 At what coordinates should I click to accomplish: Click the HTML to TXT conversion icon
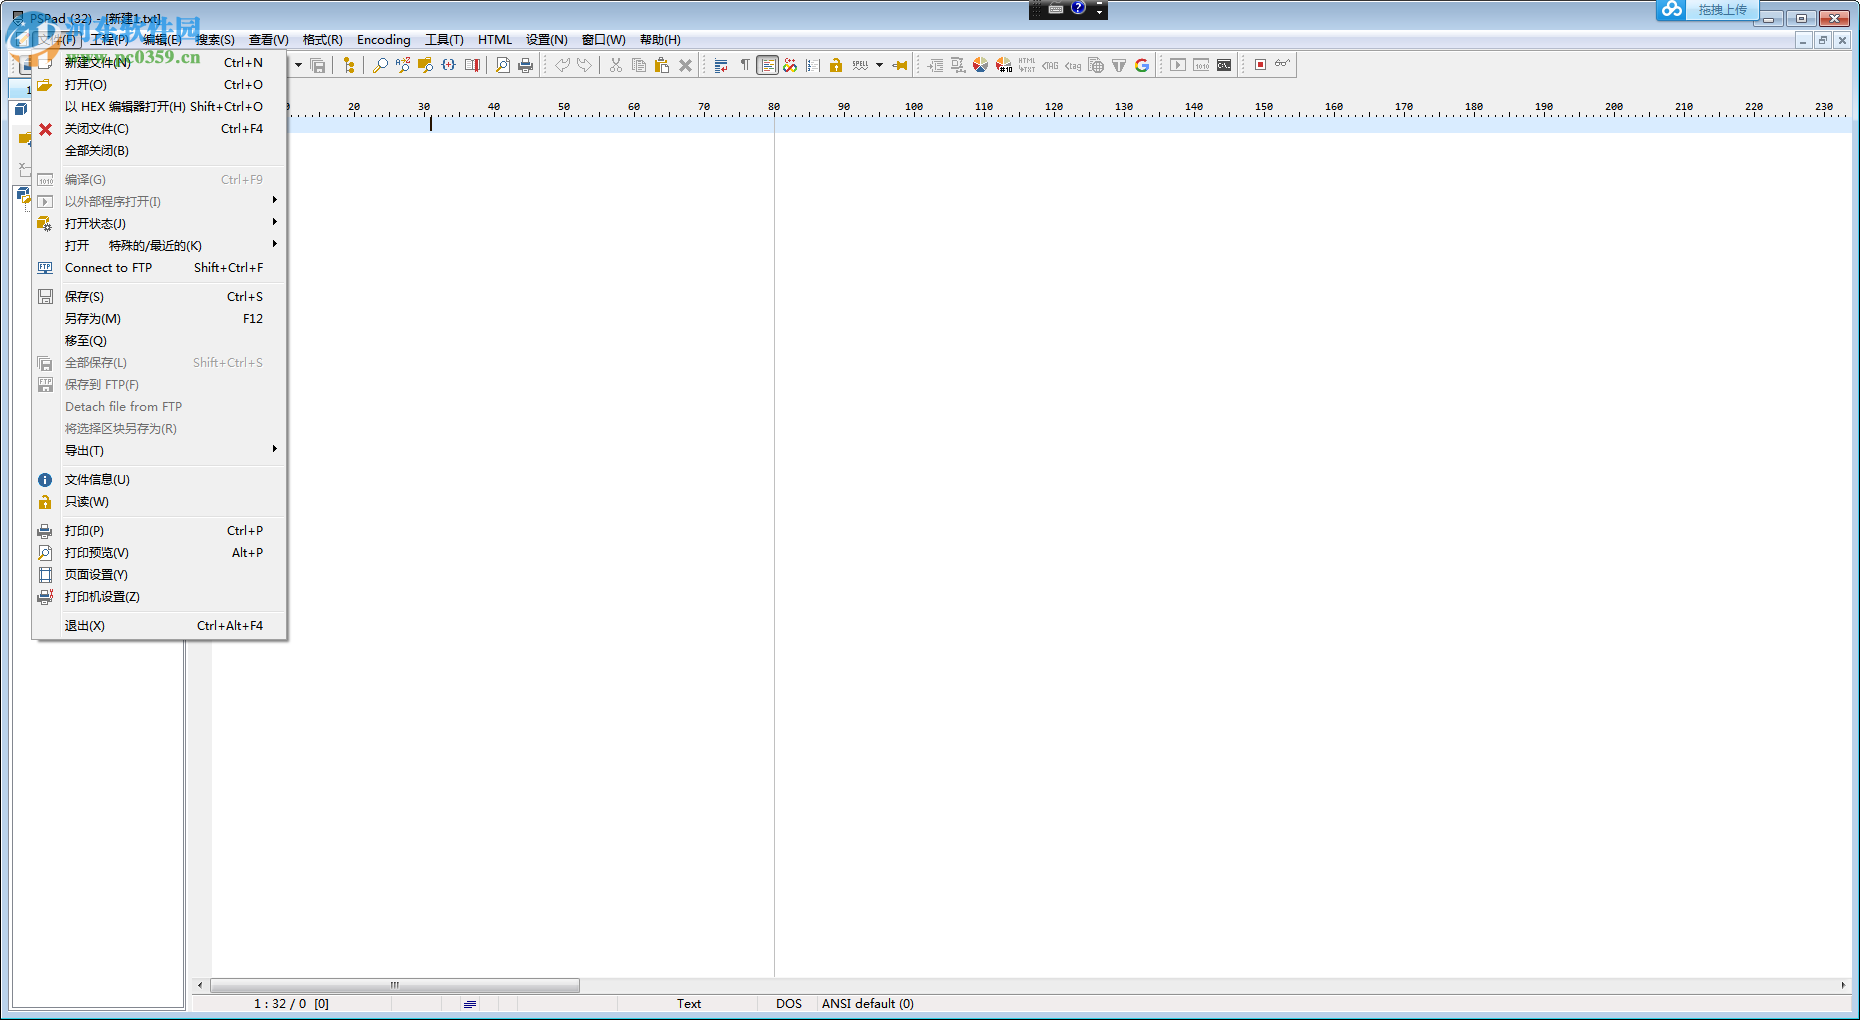click(1027, 66)
